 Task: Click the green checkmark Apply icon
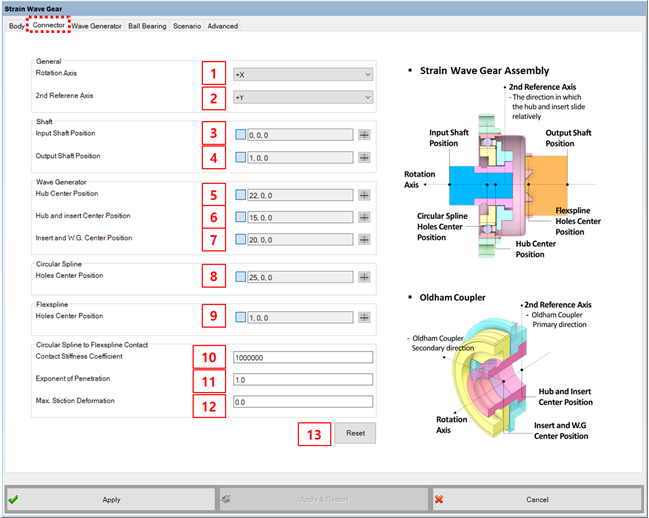point(13,499)
